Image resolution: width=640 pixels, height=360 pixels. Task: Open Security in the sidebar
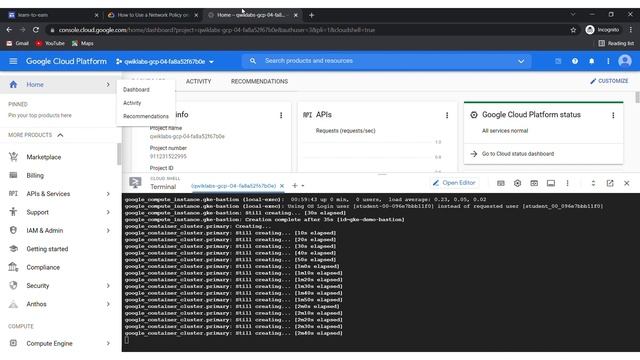pos(38,286)
